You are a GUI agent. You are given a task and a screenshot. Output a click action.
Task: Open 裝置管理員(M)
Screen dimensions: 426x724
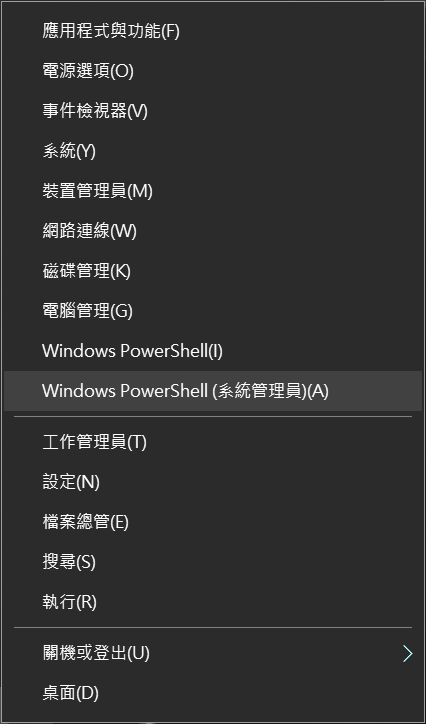click(x=213, y=191)
